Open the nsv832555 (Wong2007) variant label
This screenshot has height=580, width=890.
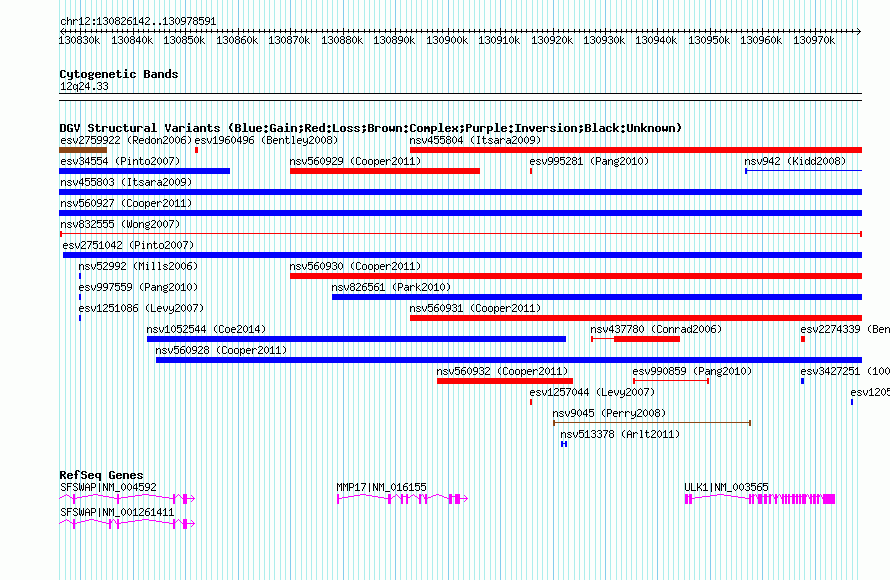click(x=120, y=224)
